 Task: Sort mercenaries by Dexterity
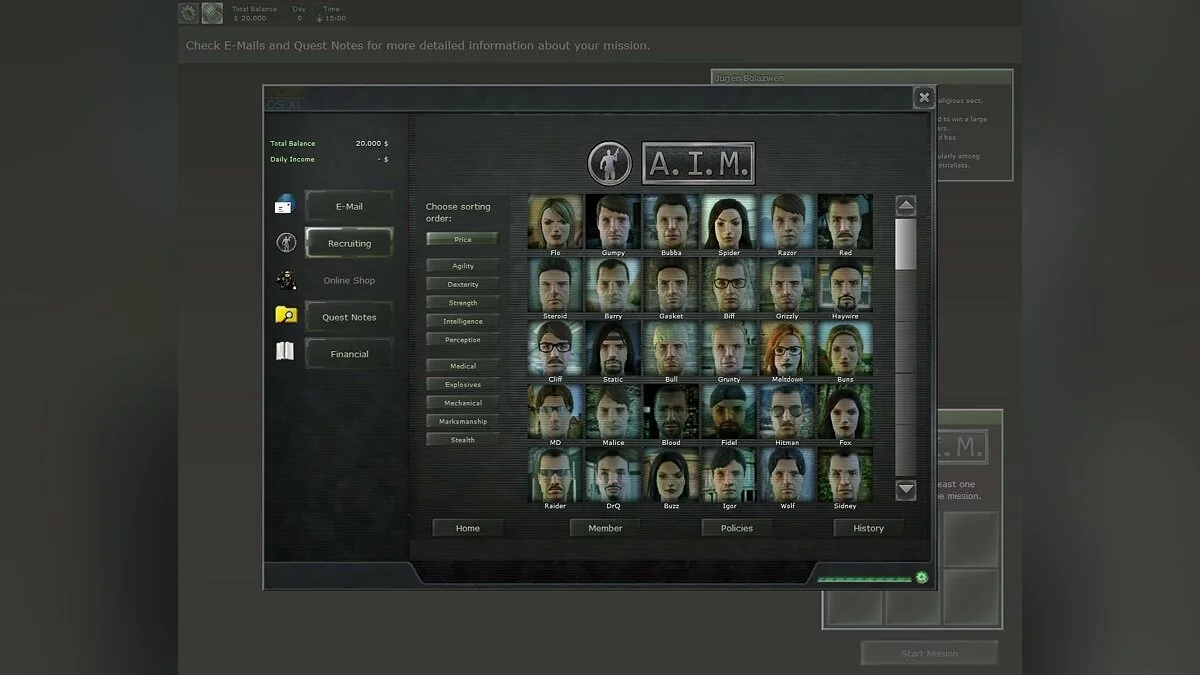coord(462,285)
